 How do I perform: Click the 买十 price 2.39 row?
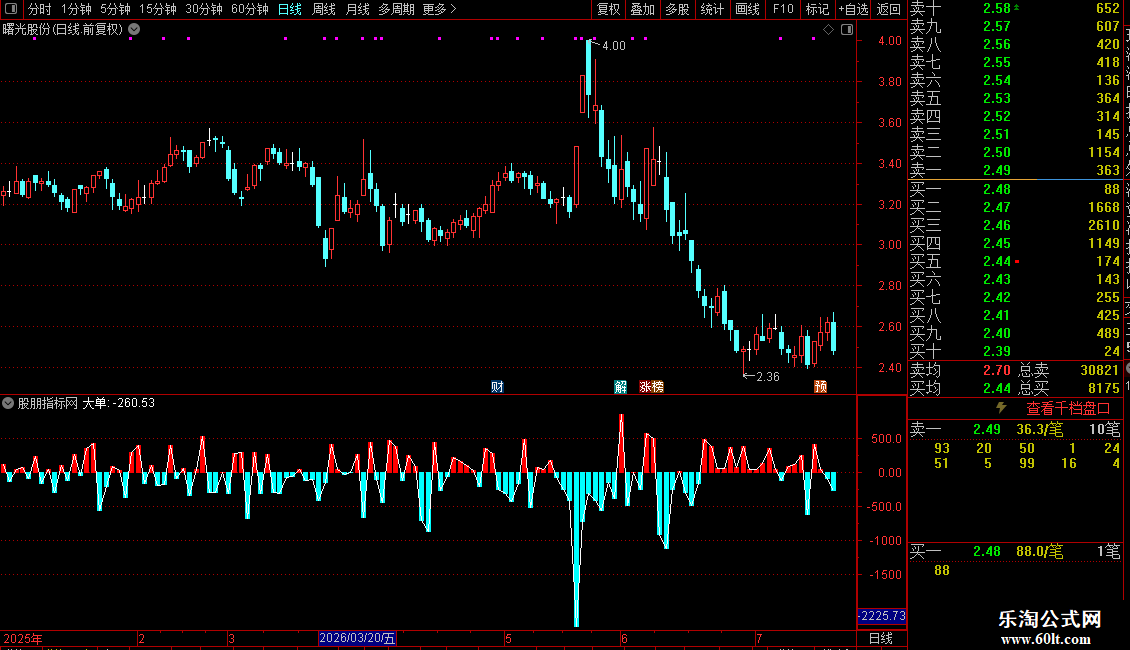click(1015, 351)
